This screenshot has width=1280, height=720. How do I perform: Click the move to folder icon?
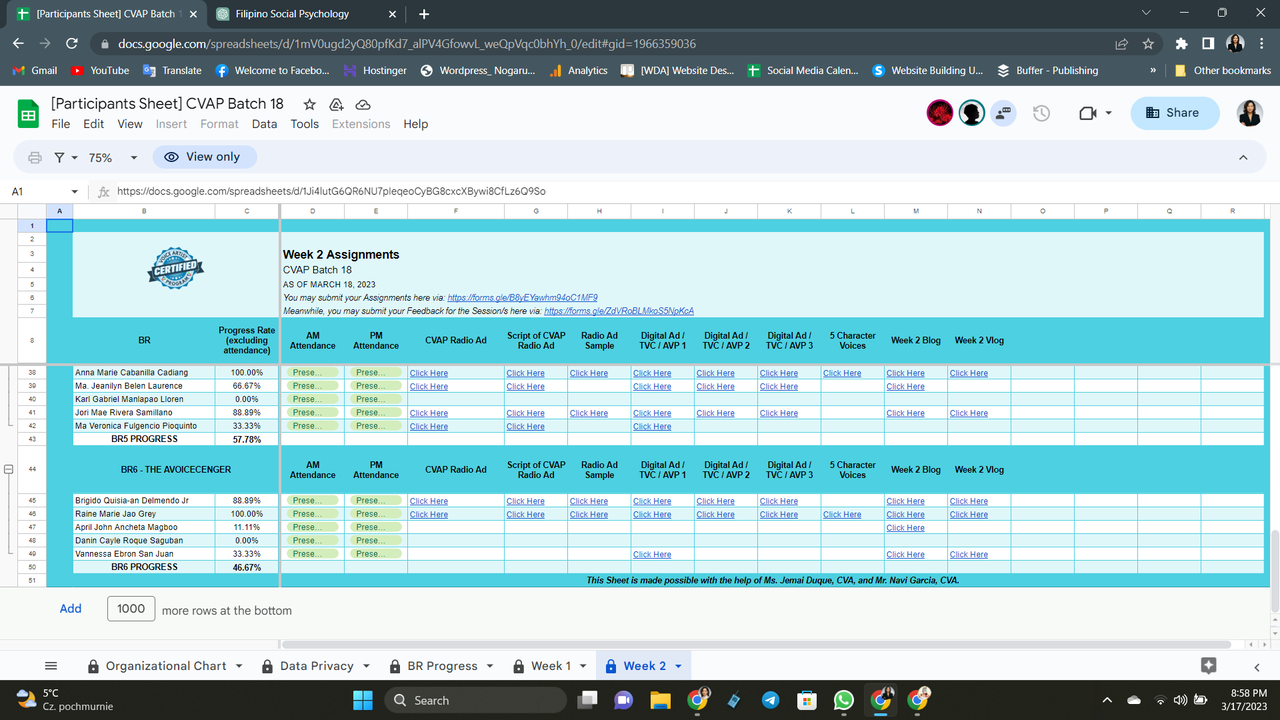337,104
